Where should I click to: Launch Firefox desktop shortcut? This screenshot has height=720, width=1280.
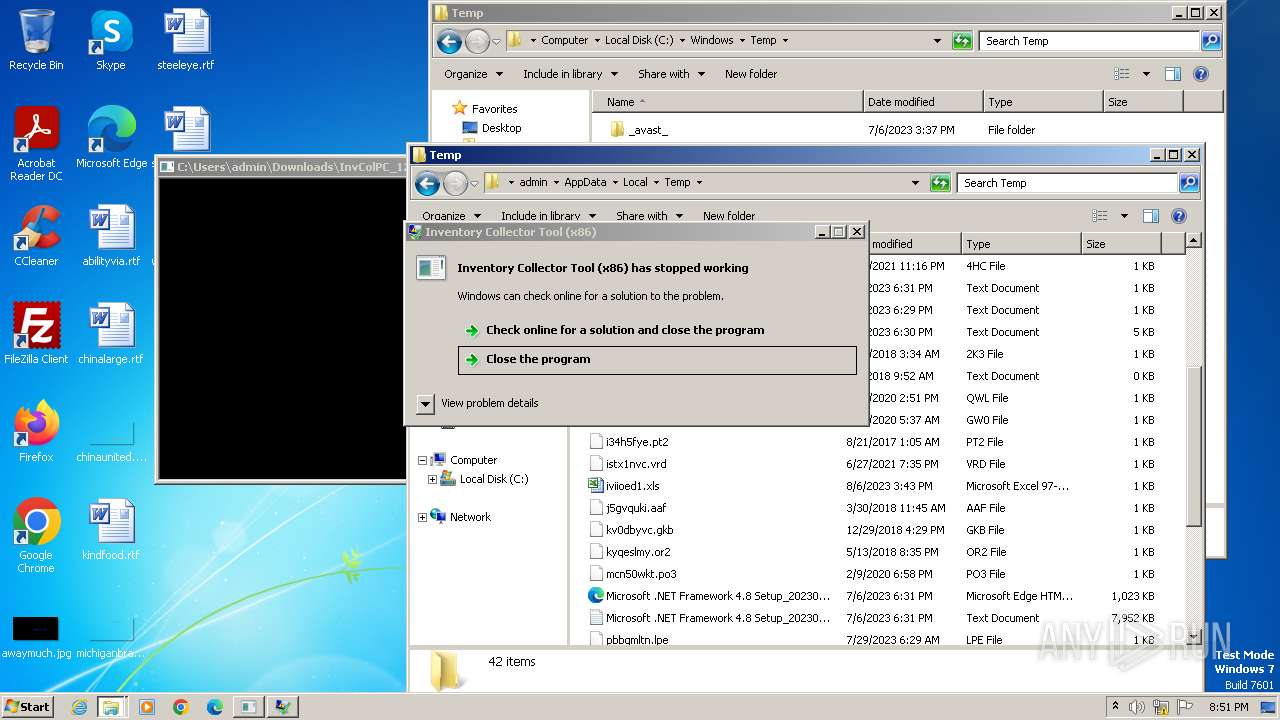pos(36,432)
